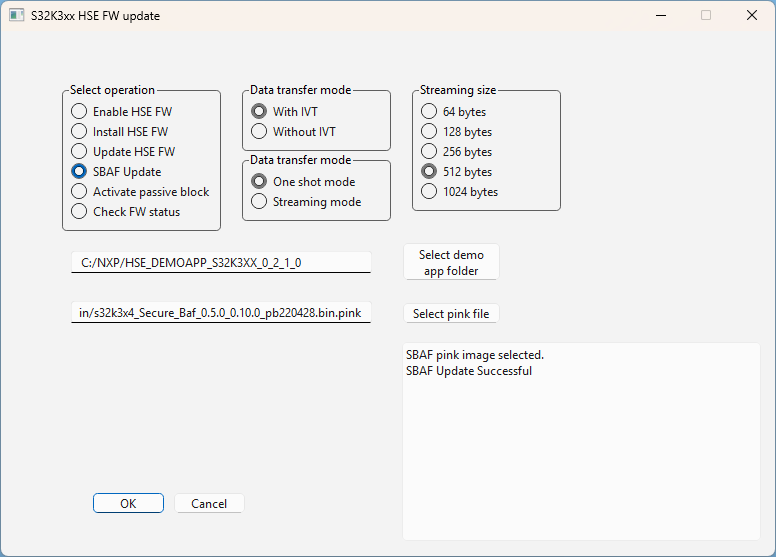Set streaming size to 64 bytes
Image resolution: width=776 pixels, height=557 pixels.
(x=430, y=112)
